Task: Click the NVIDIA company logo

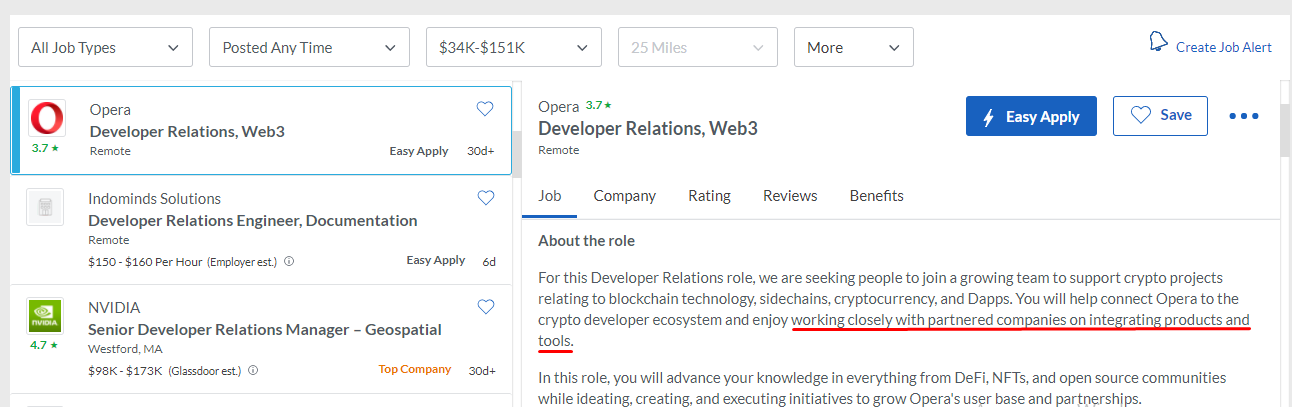Action: (45, 316)
